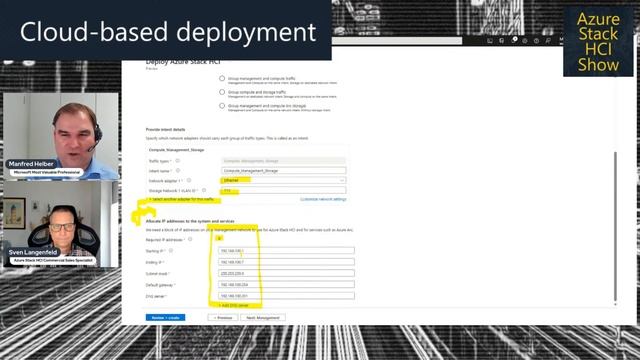Image resolution: width=640 pixels, height=360 pixels.
Task: Show info tooltip for Intent name
Action: coord(178,171)
